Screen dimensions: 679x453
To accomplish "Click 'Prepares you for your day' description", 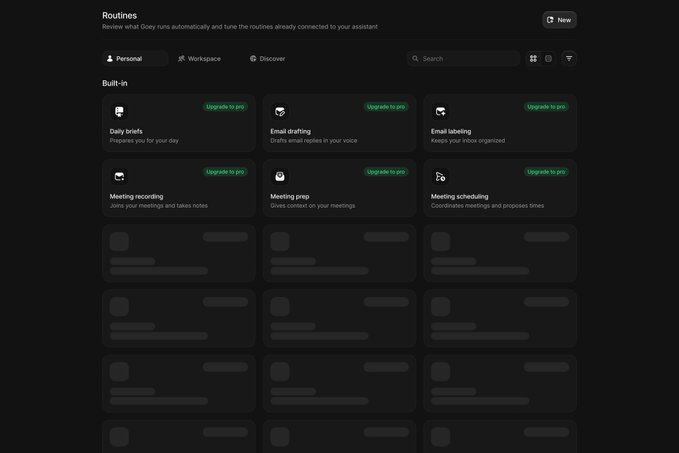I will (x=144, y=141).
